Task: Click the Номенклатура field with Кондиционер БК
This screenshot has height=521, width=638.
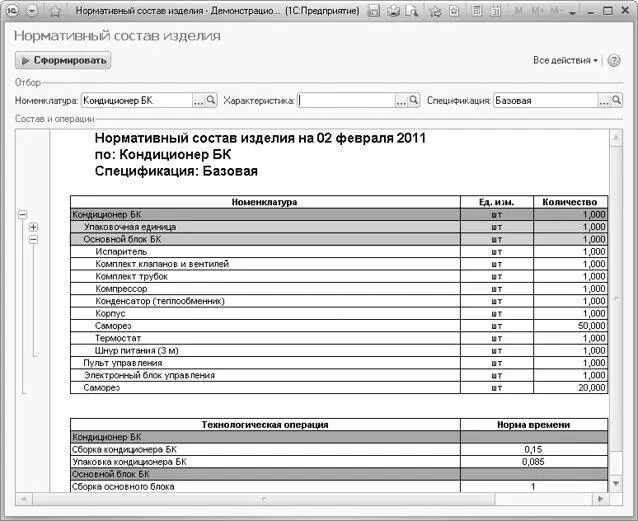Action: 137,101
